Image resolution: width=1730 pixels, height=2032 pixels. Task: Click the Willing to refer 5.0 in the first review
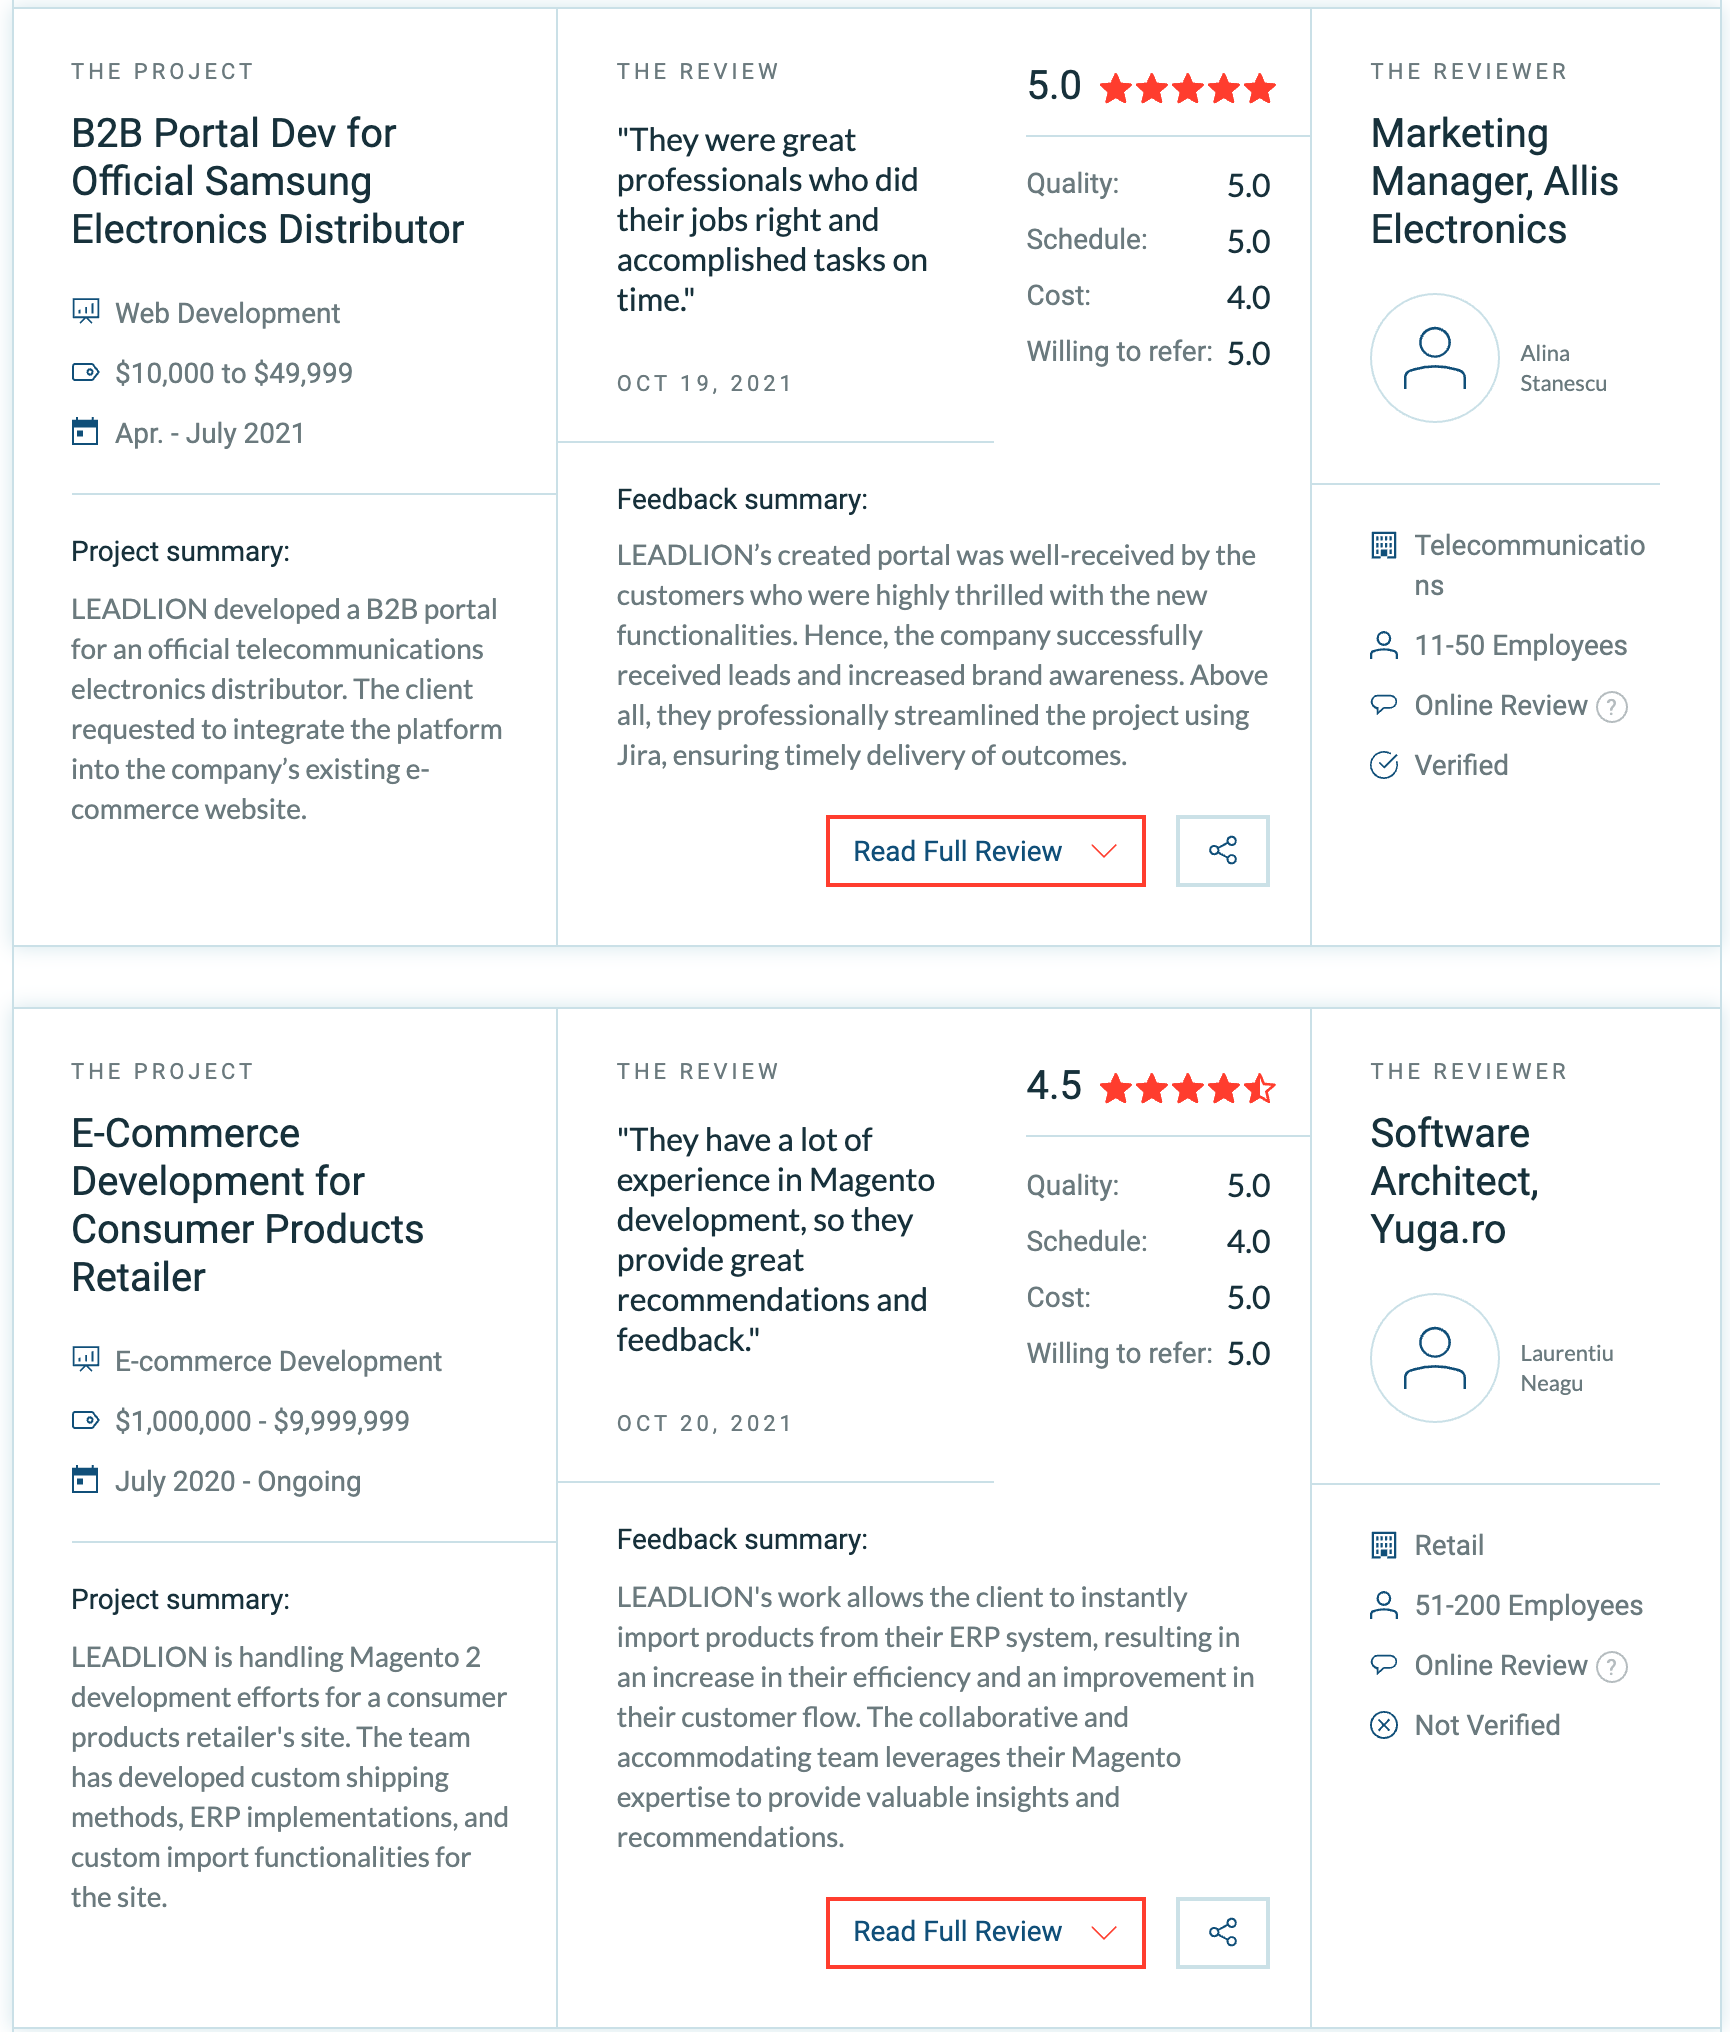[x=1248, y=353]
